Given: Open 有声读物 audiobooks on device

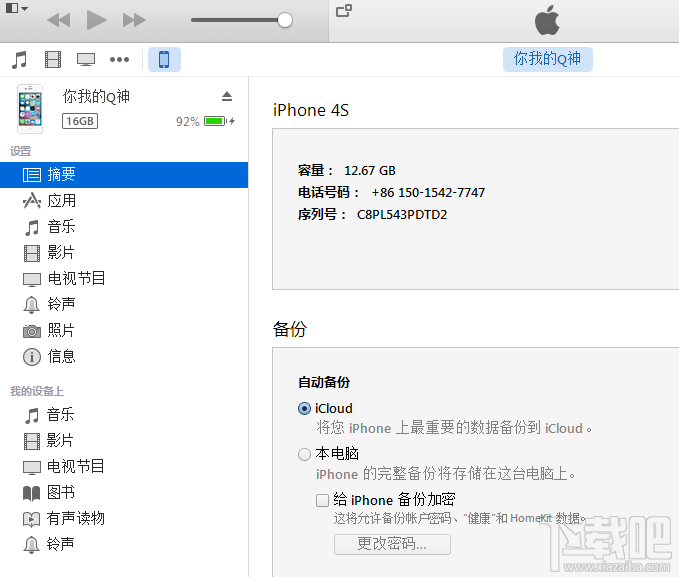Looking at the screenshot, I should 124,518.
